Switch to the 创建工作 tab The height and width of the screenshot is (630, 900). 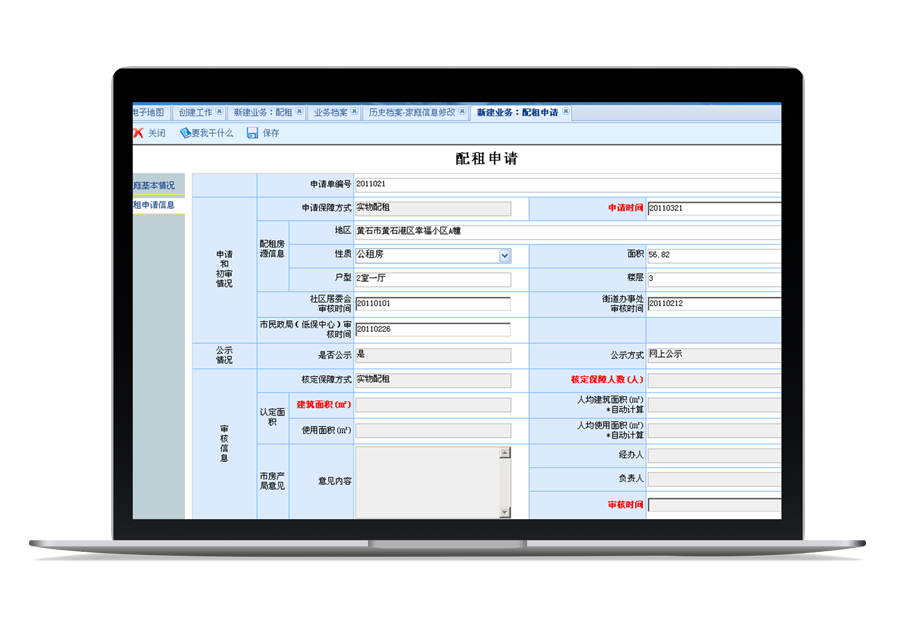click(195, 113)
